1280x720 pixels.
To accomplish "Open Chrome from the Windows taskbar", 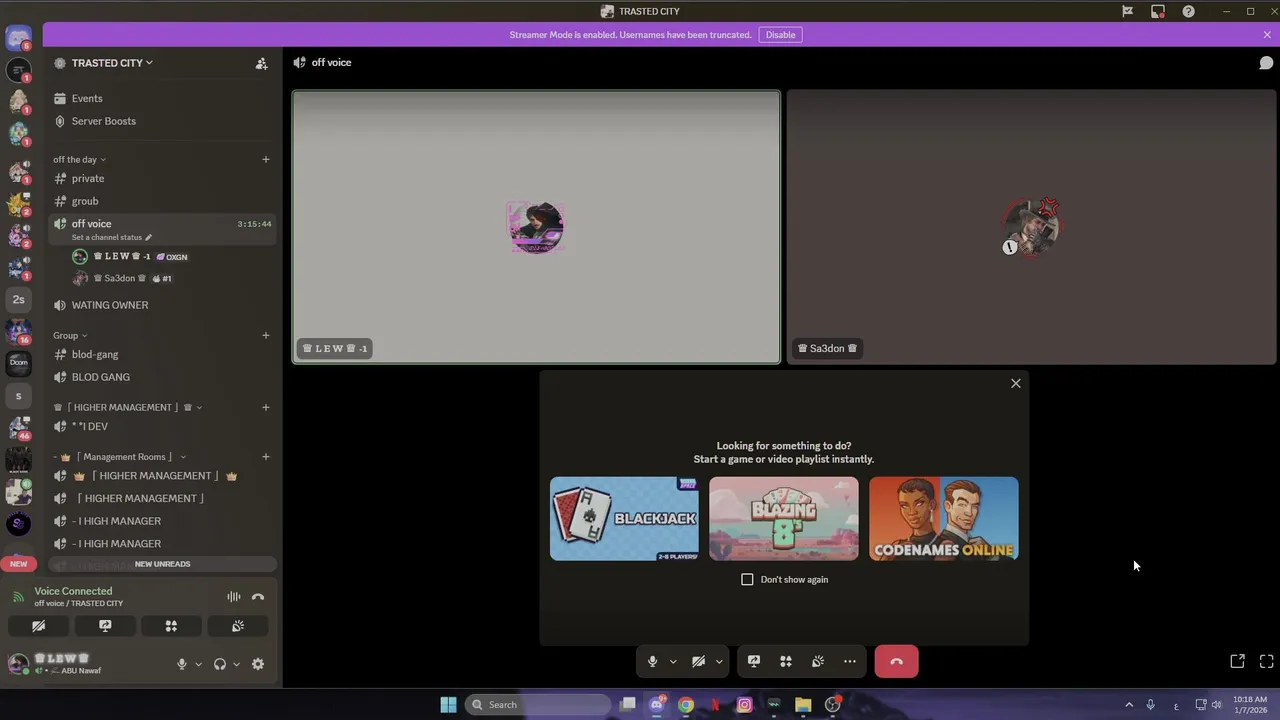I will (686, 705).
